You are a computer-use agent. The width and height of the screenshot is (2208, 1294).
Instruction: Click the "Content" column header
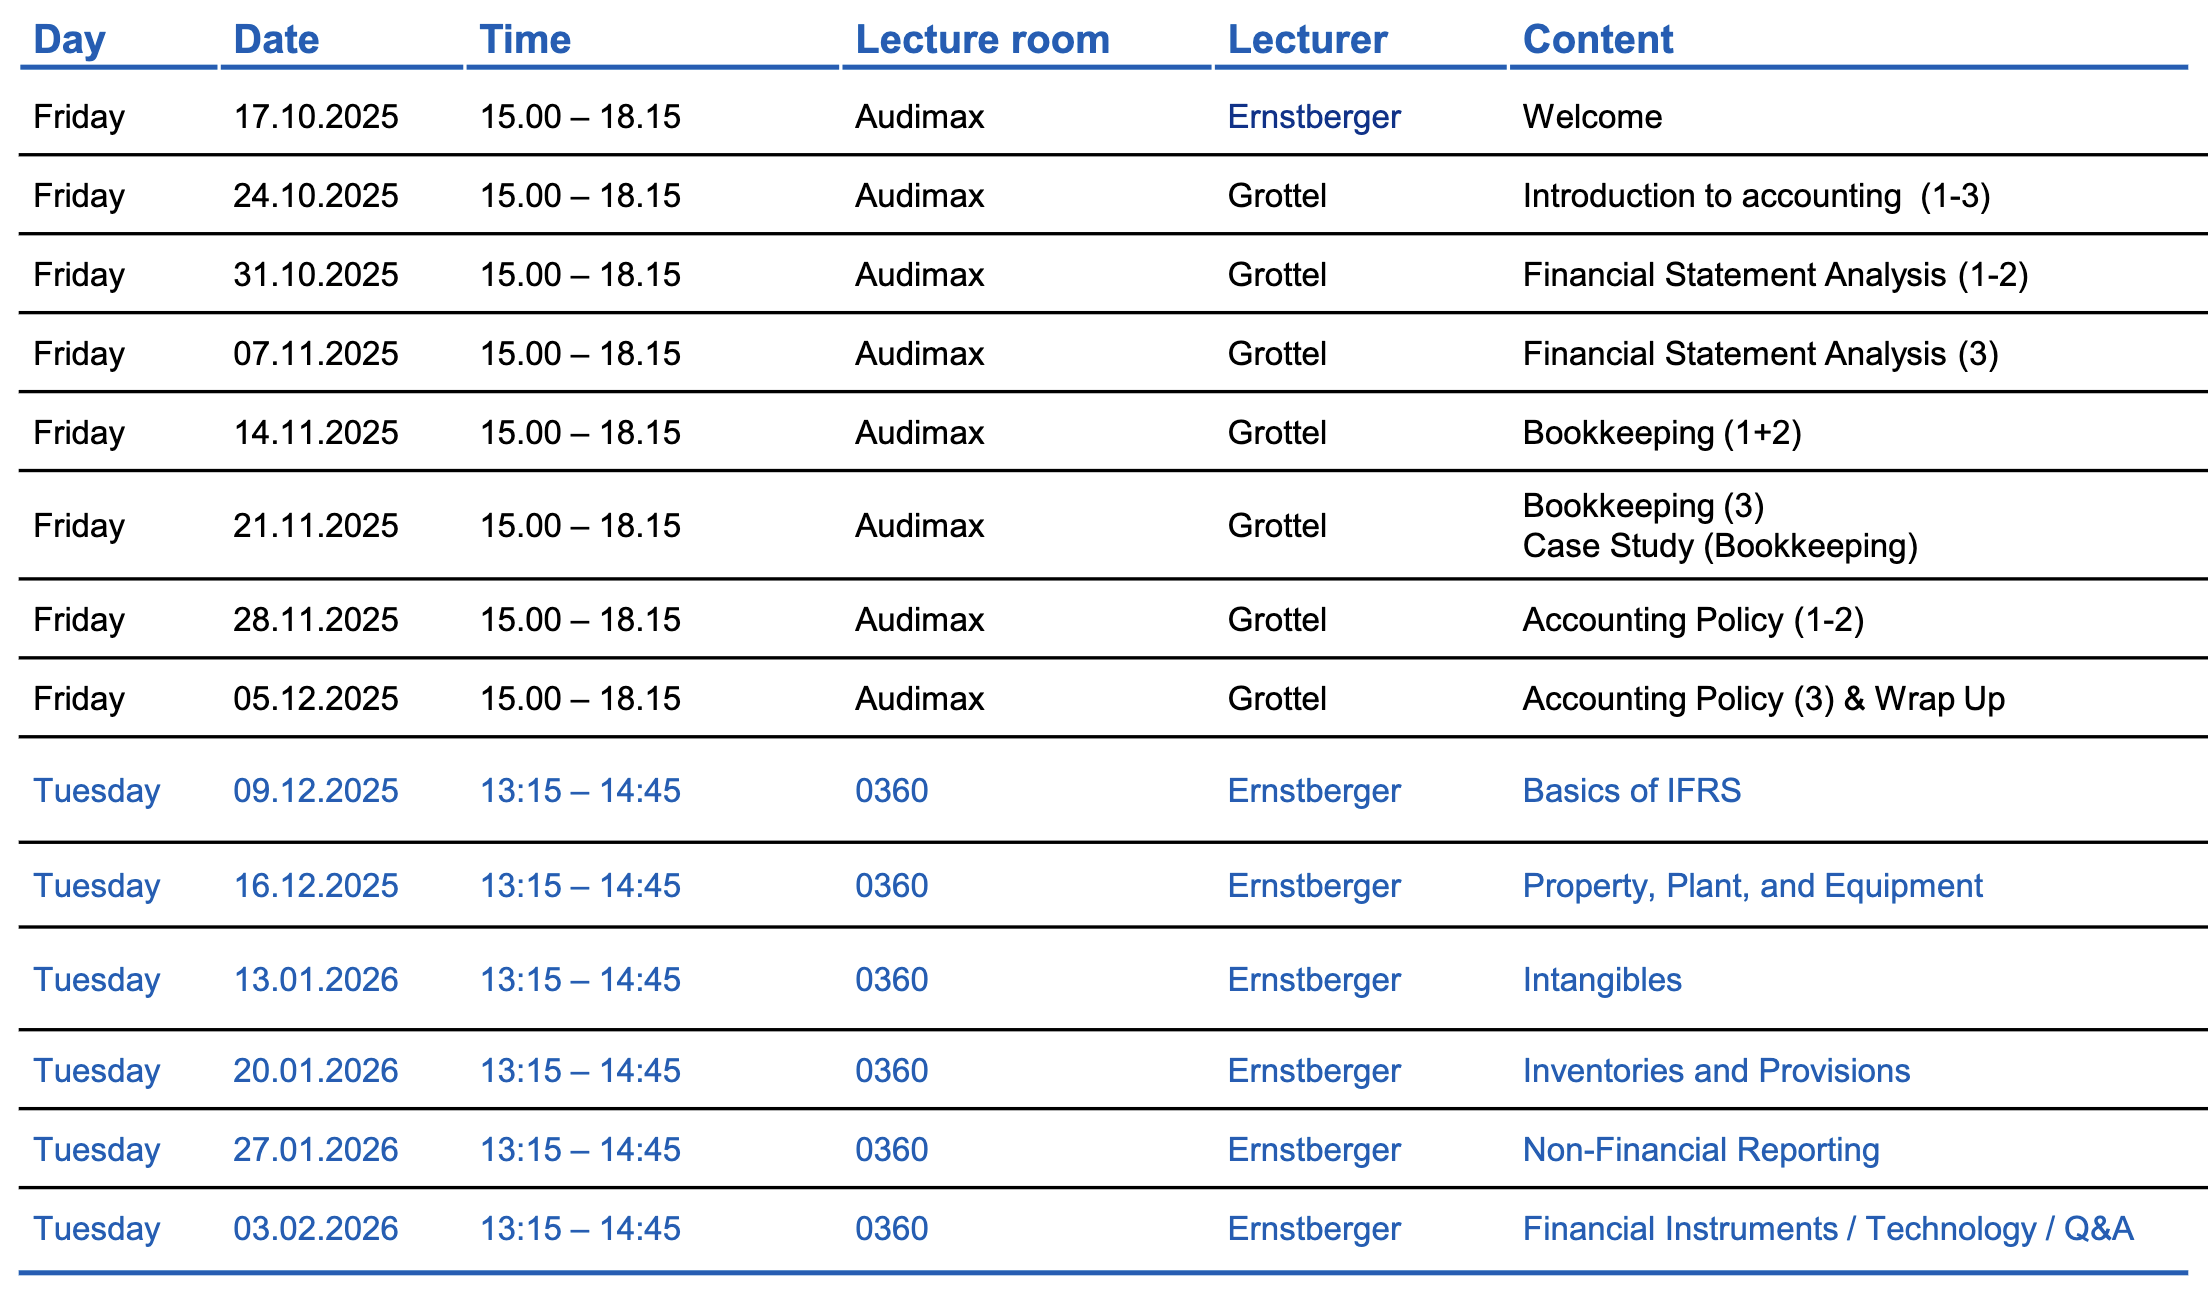coord(1597,40)
